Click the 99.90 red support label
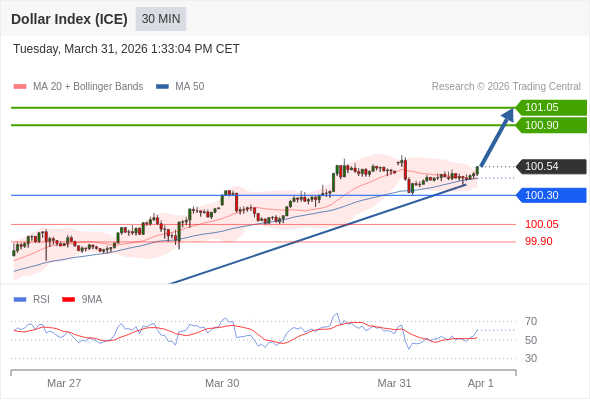This screenshot has height=400, width=590. (538, 241)
